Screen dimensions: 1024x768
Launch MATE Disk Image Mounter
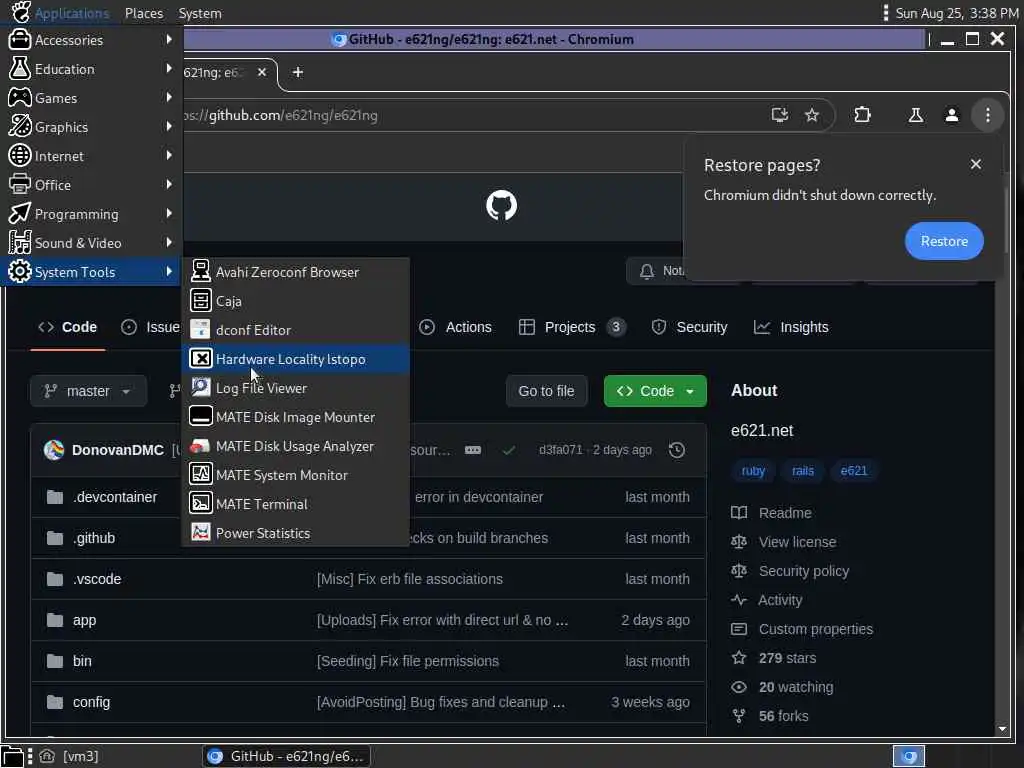pos(295,417)
